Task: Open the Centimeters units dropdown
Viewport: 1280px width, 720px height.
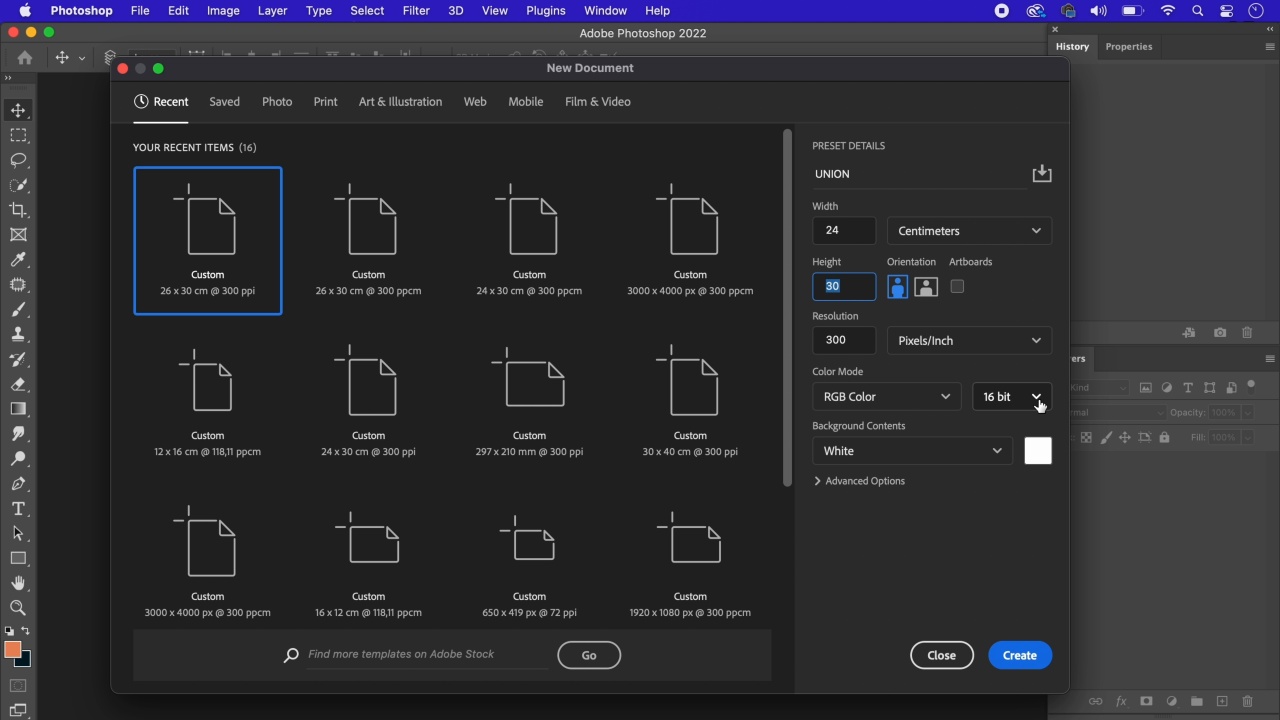Action: [x=969, y=231]
